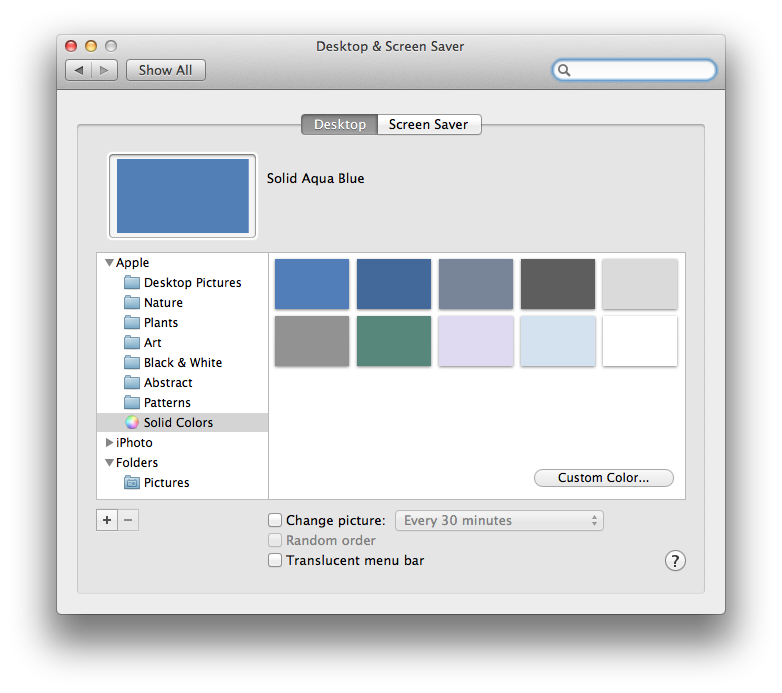The height and width of the screenshot is (693, 782).
Task: Collapse the Folders group triangle
Action: (109, 462)
